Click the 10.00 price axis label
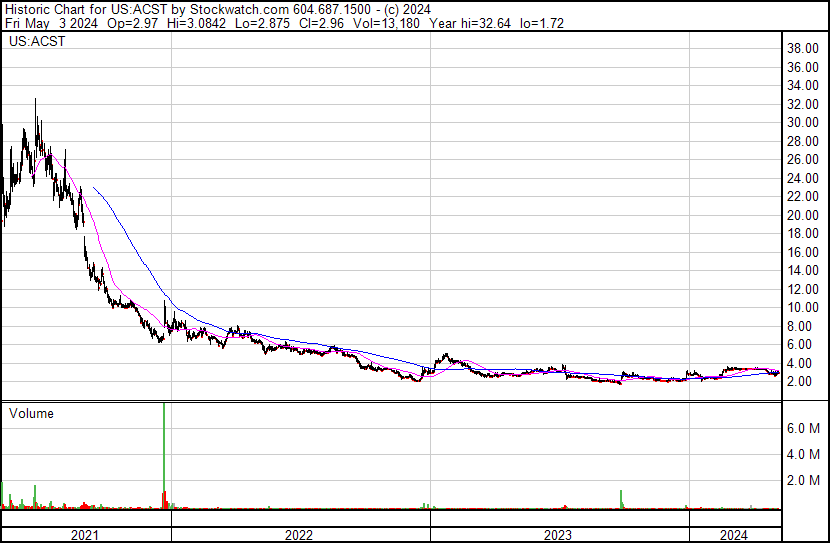Viewport: 830px width, 543px height. click(803, 307)
